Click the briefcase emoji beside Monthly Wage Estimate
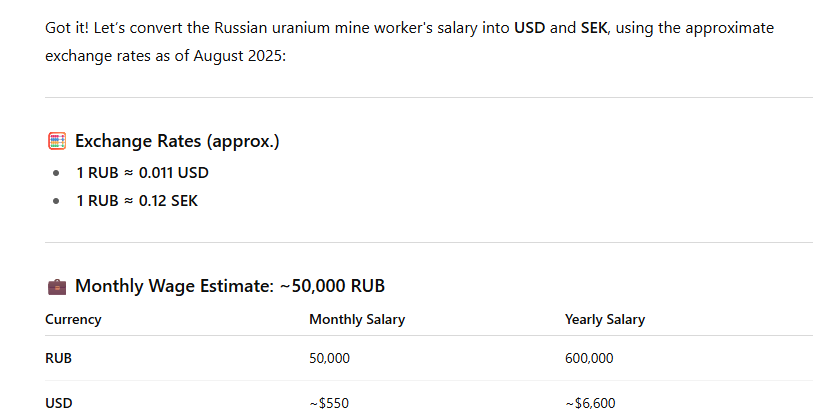 click(x=57, y=287)
